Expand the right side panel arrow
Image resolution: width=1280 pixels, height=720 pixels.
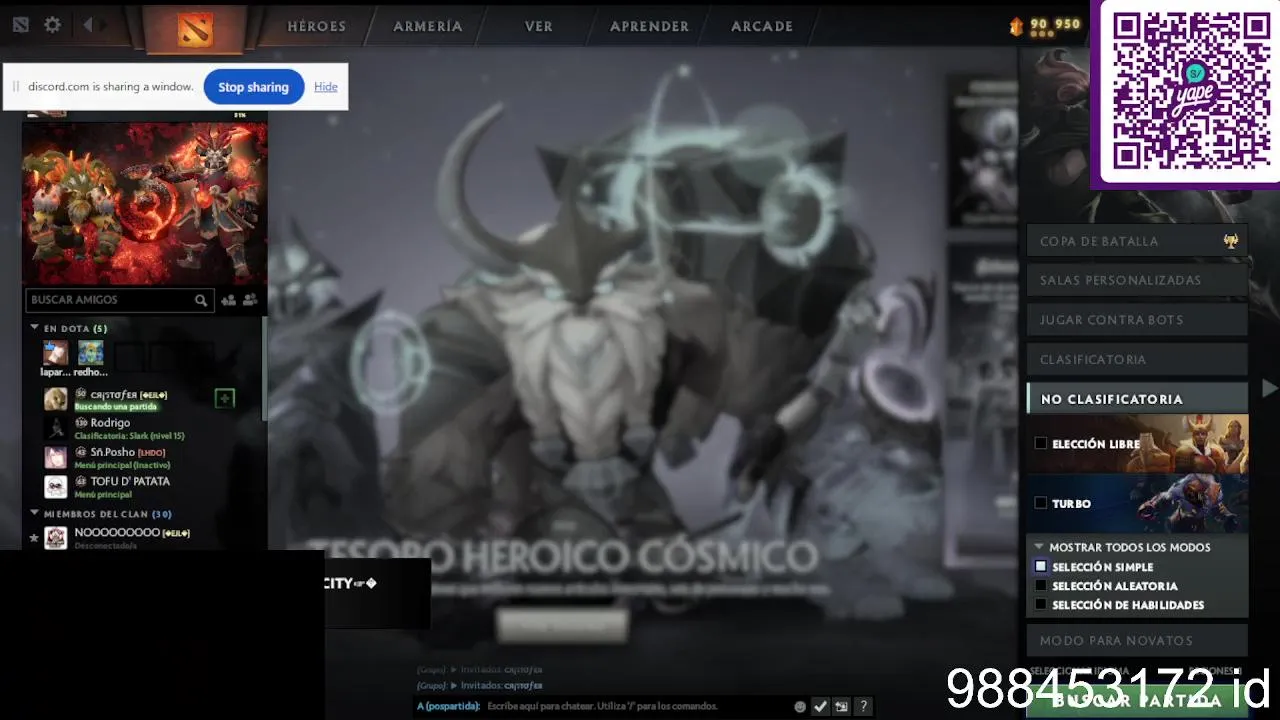(1270, 387)
